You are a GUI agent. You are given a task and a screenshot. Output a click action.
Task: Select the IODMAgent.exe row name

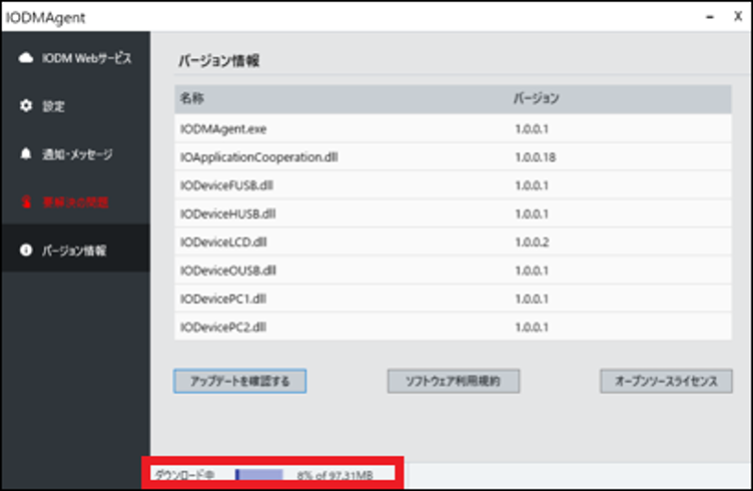coord(223,129)
